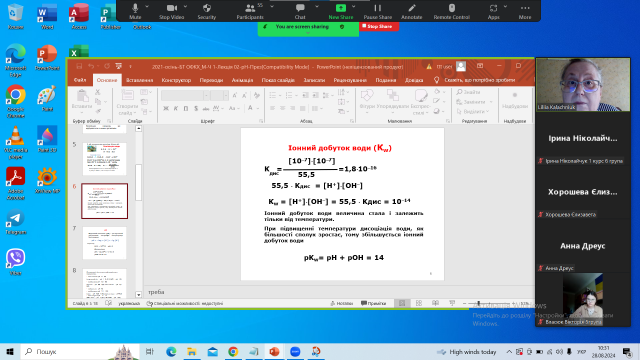The image size is (640, 360).
Task: Switch to slide sorter view icon in status bar
Action: 419,303
